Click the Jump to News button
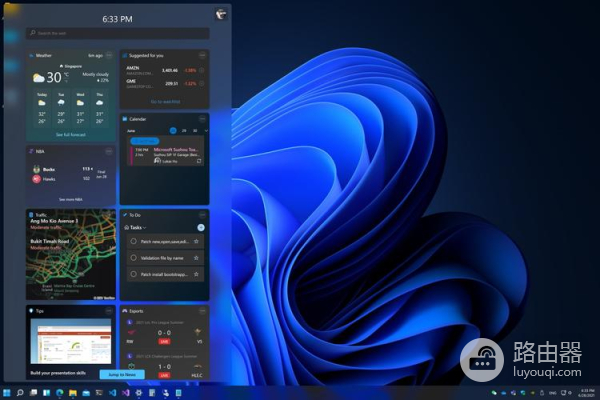600x400 pixels. (122, 374)
